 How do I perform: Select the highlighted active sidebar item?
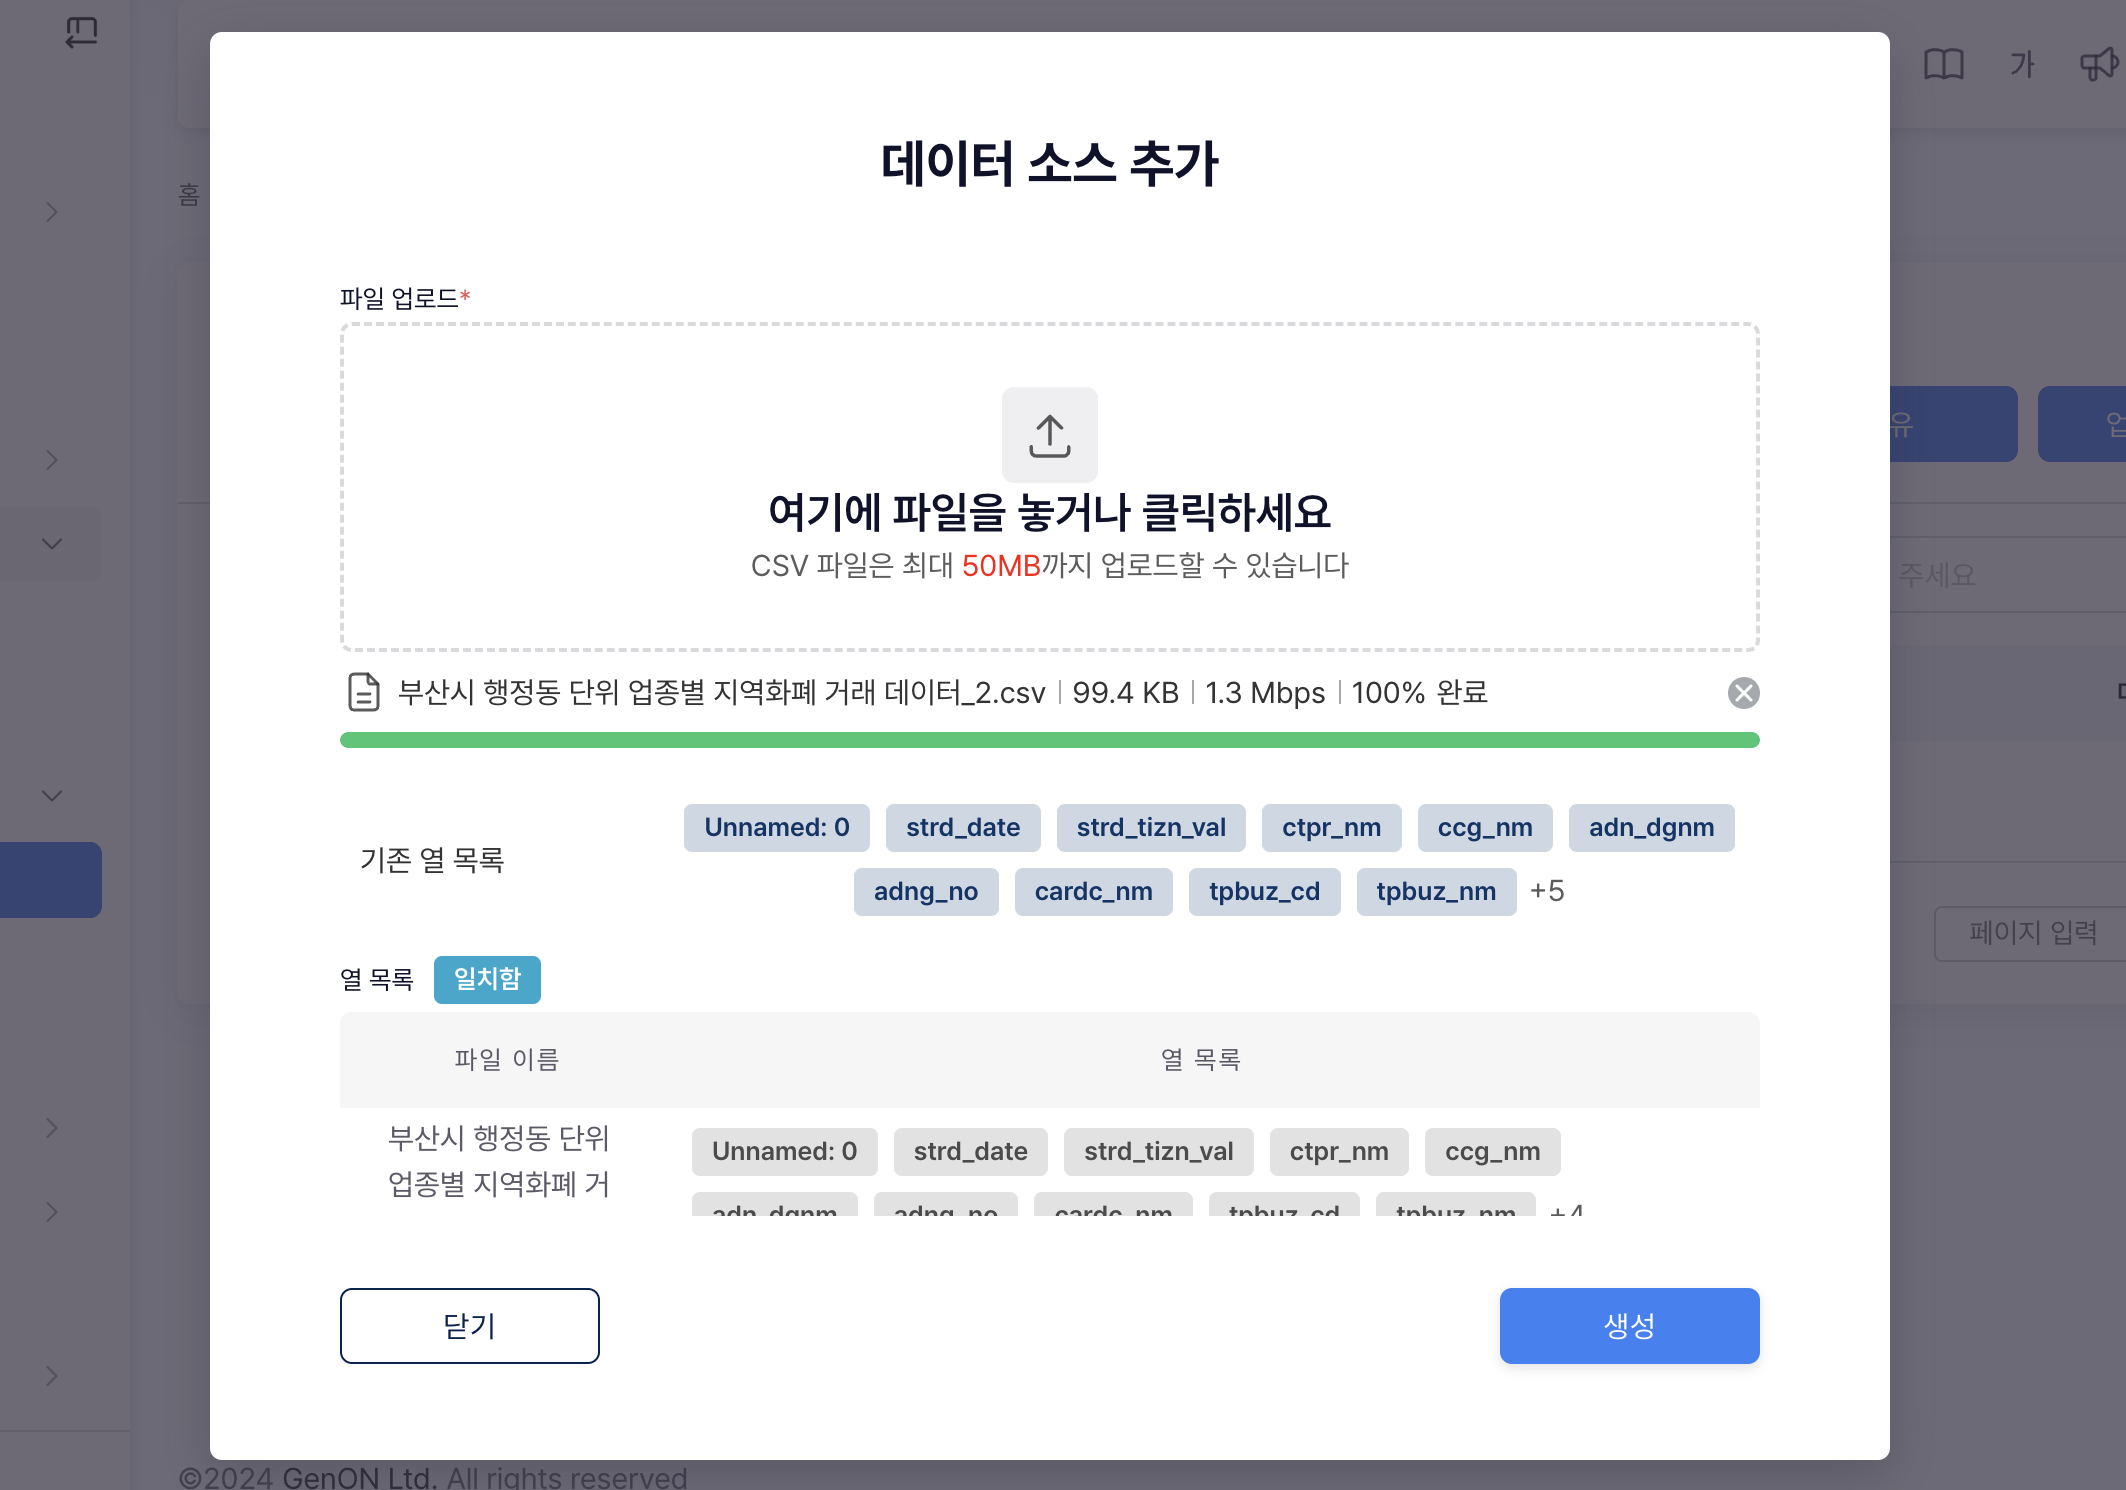coord(51,880)
